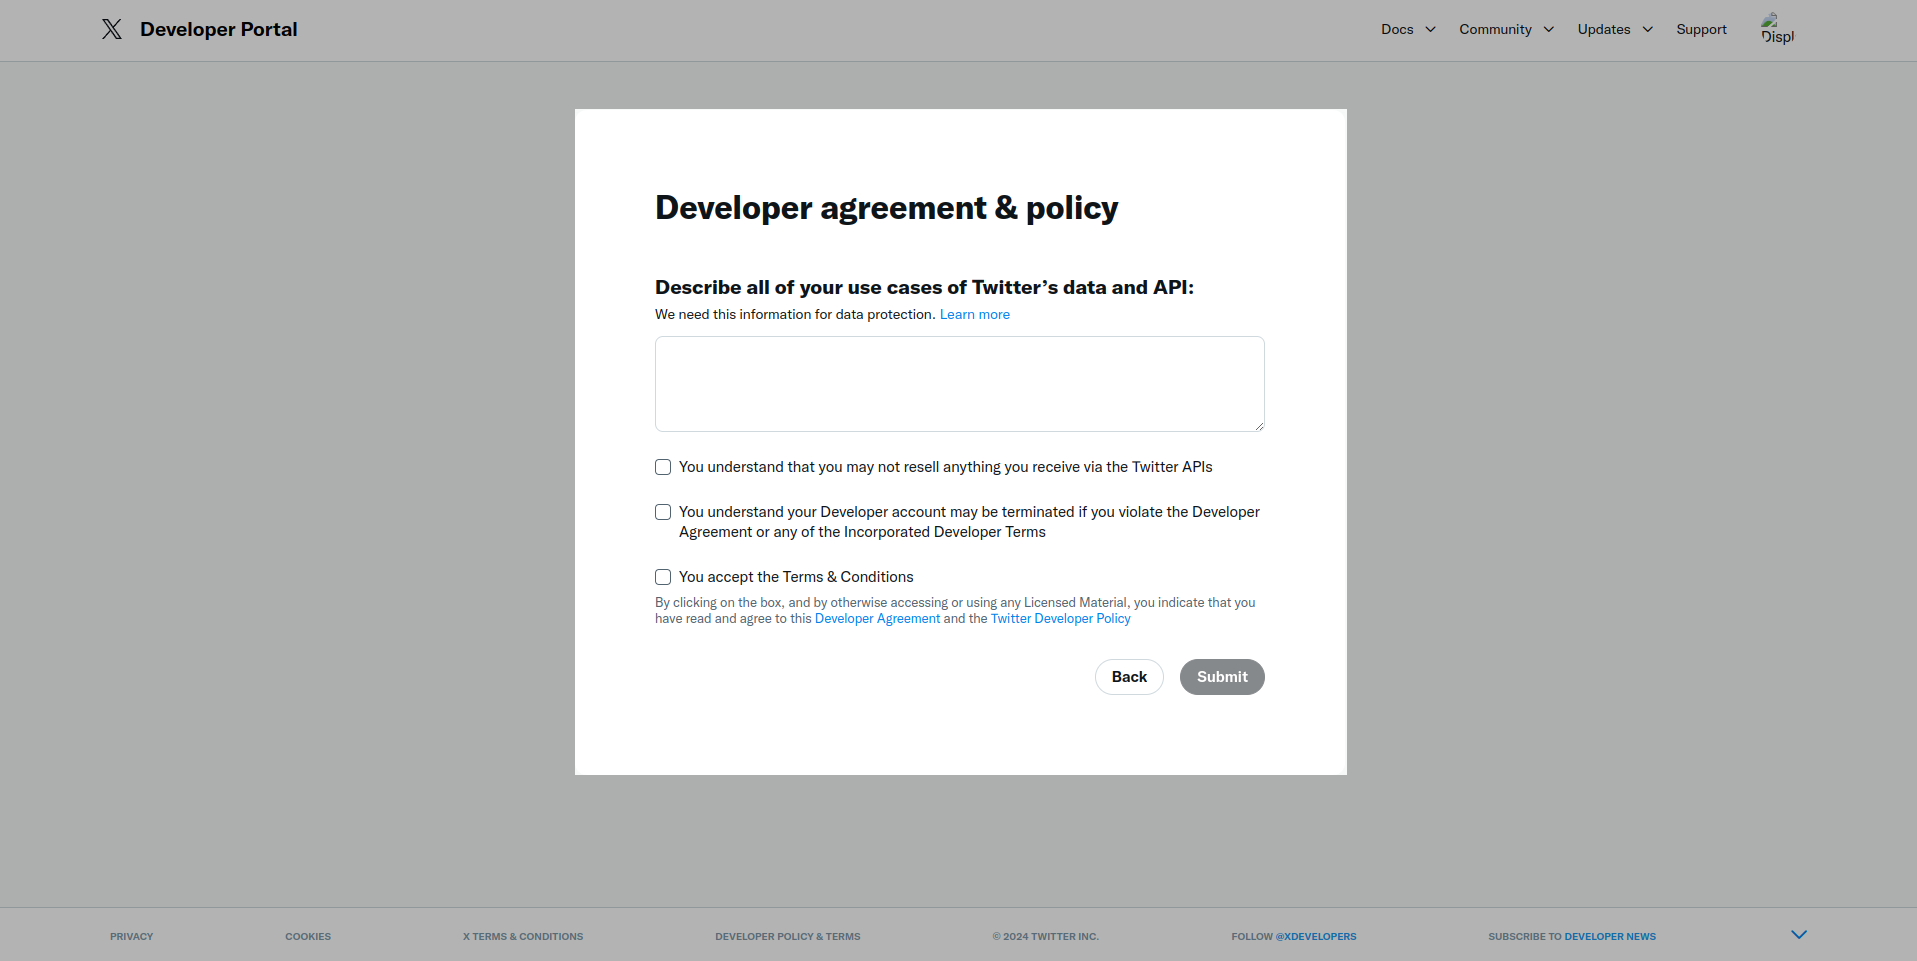This screenshot has width=1917, height=961.
Task: Open the Developer Agreement link
Action: (x=877, y=619)
